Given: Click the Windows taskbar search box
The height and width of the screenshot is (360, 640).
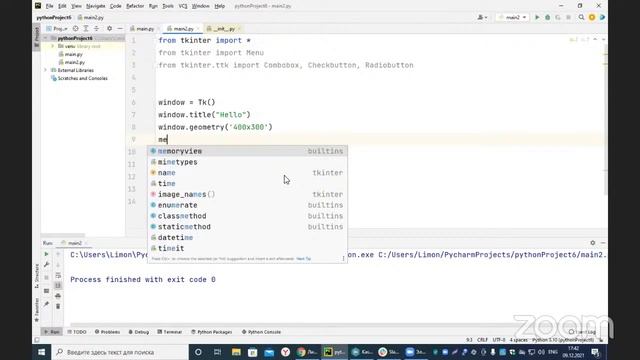Looking at the screenshot, I should (x=120, y=352).
